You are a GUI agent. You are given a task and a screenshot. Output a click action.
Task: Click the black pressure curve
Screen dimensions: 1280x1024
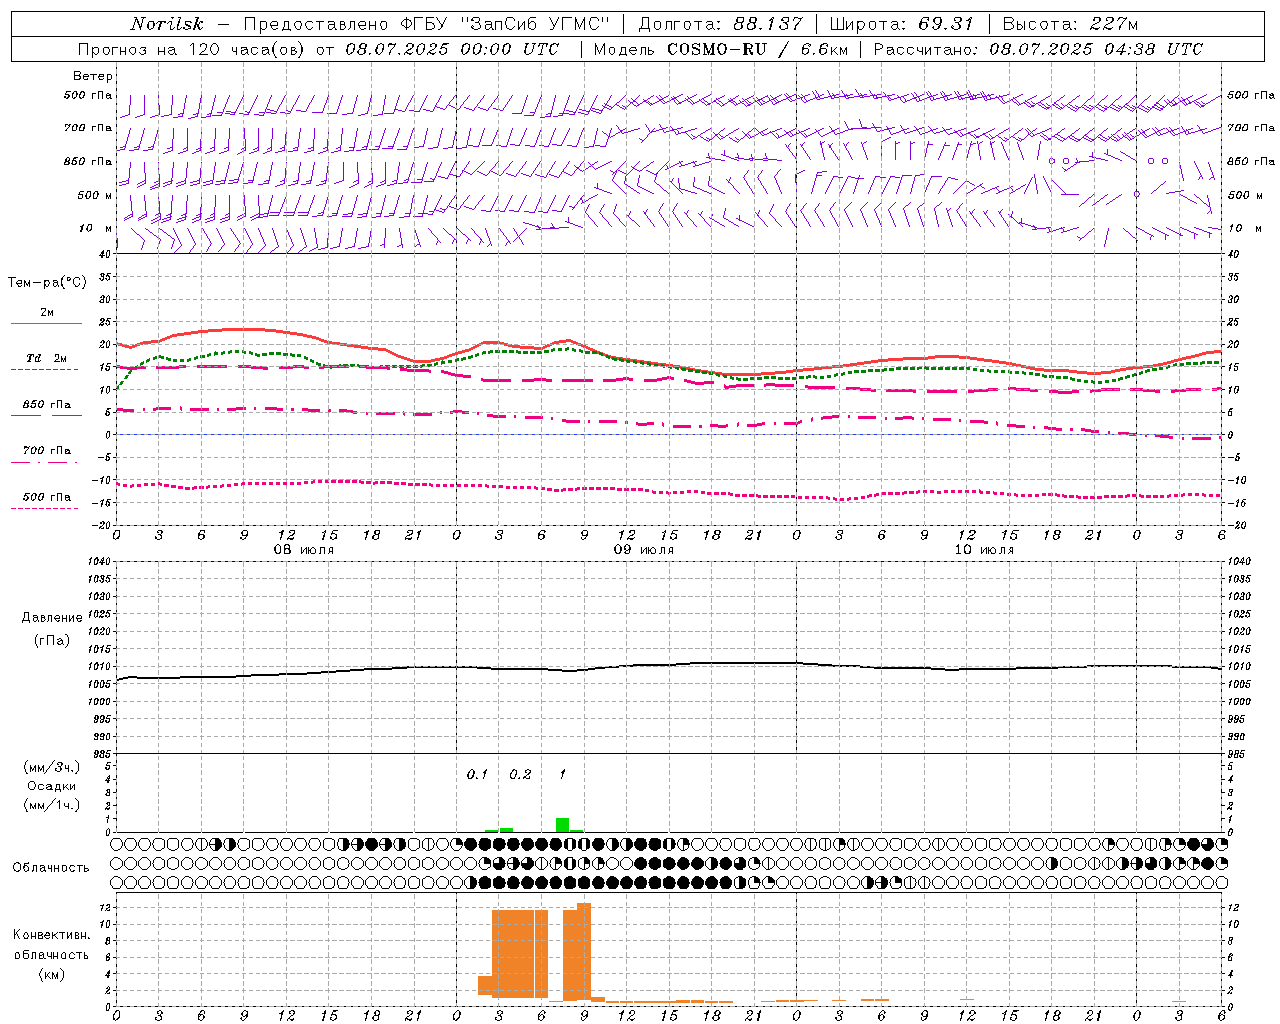[x=668, y=665]
